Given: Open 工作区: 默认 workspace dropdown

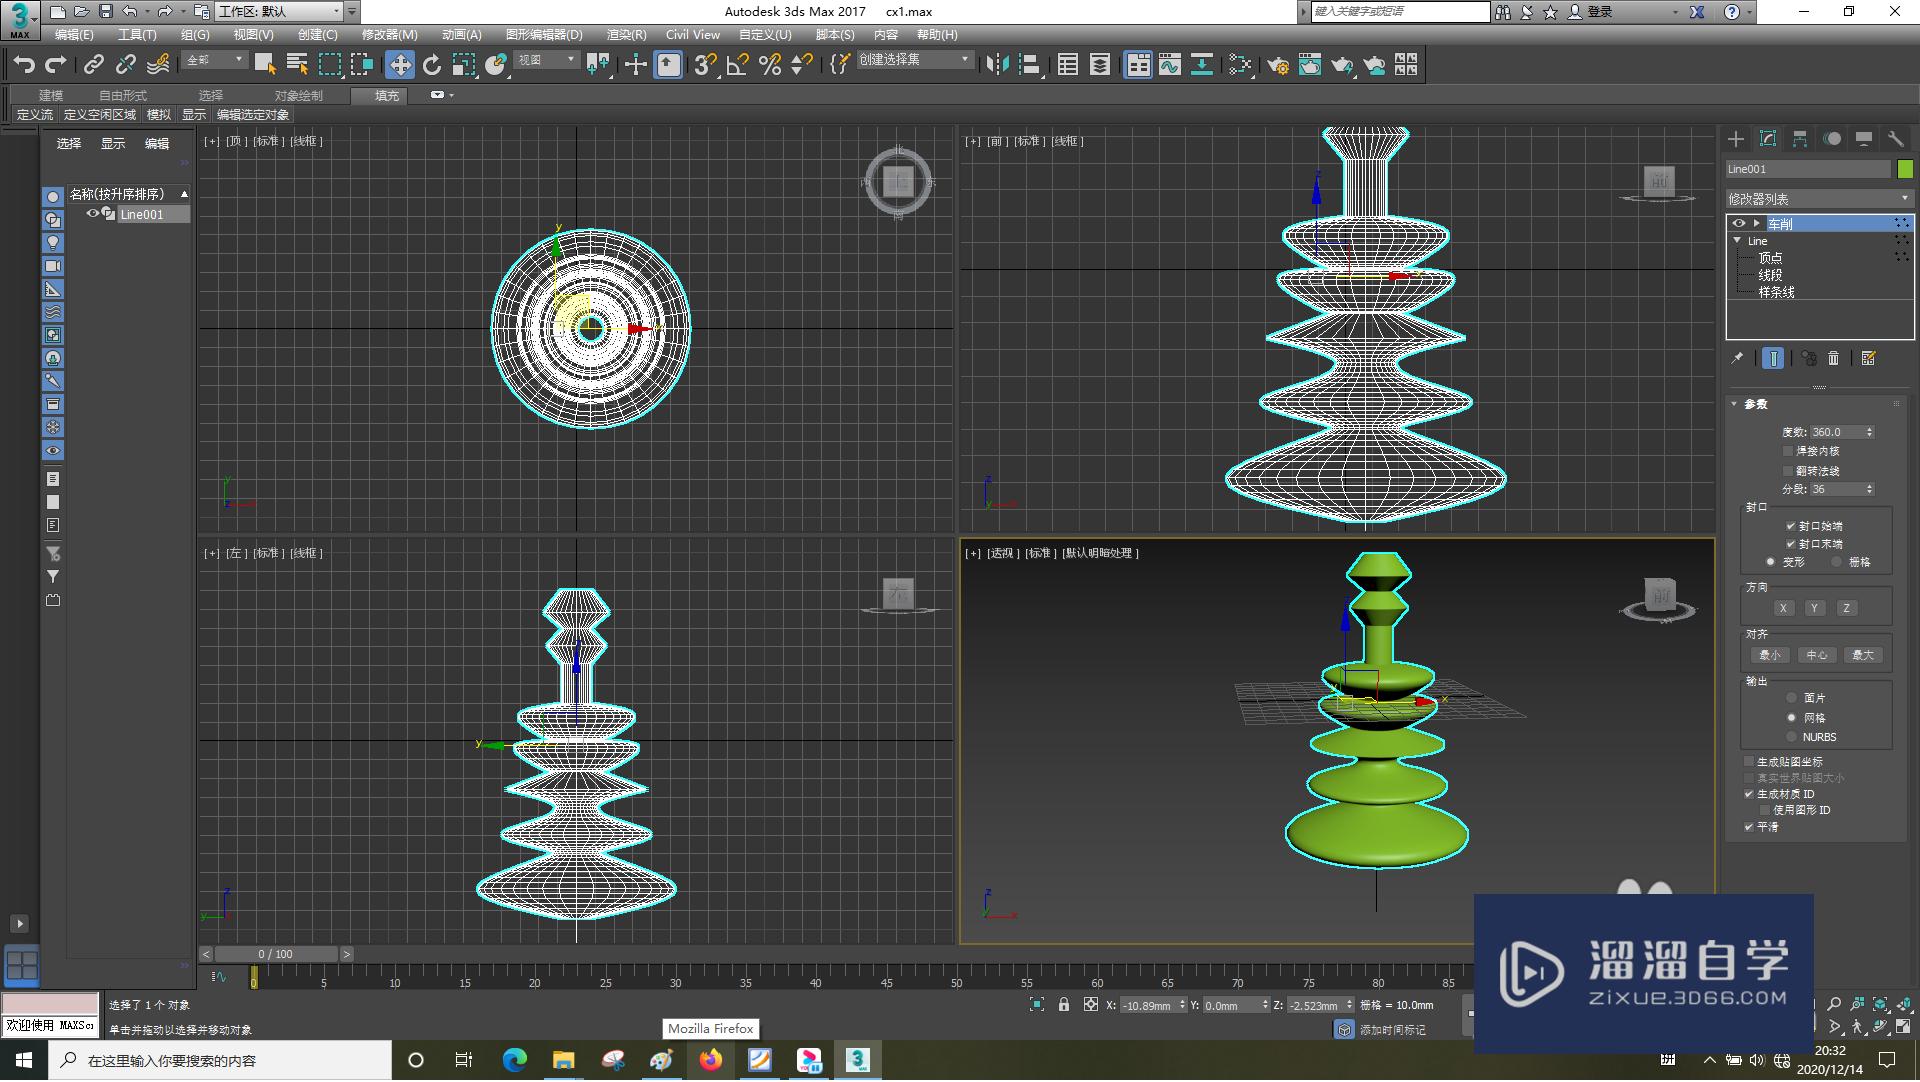Looking at the screenshot, I should [279, 12].
